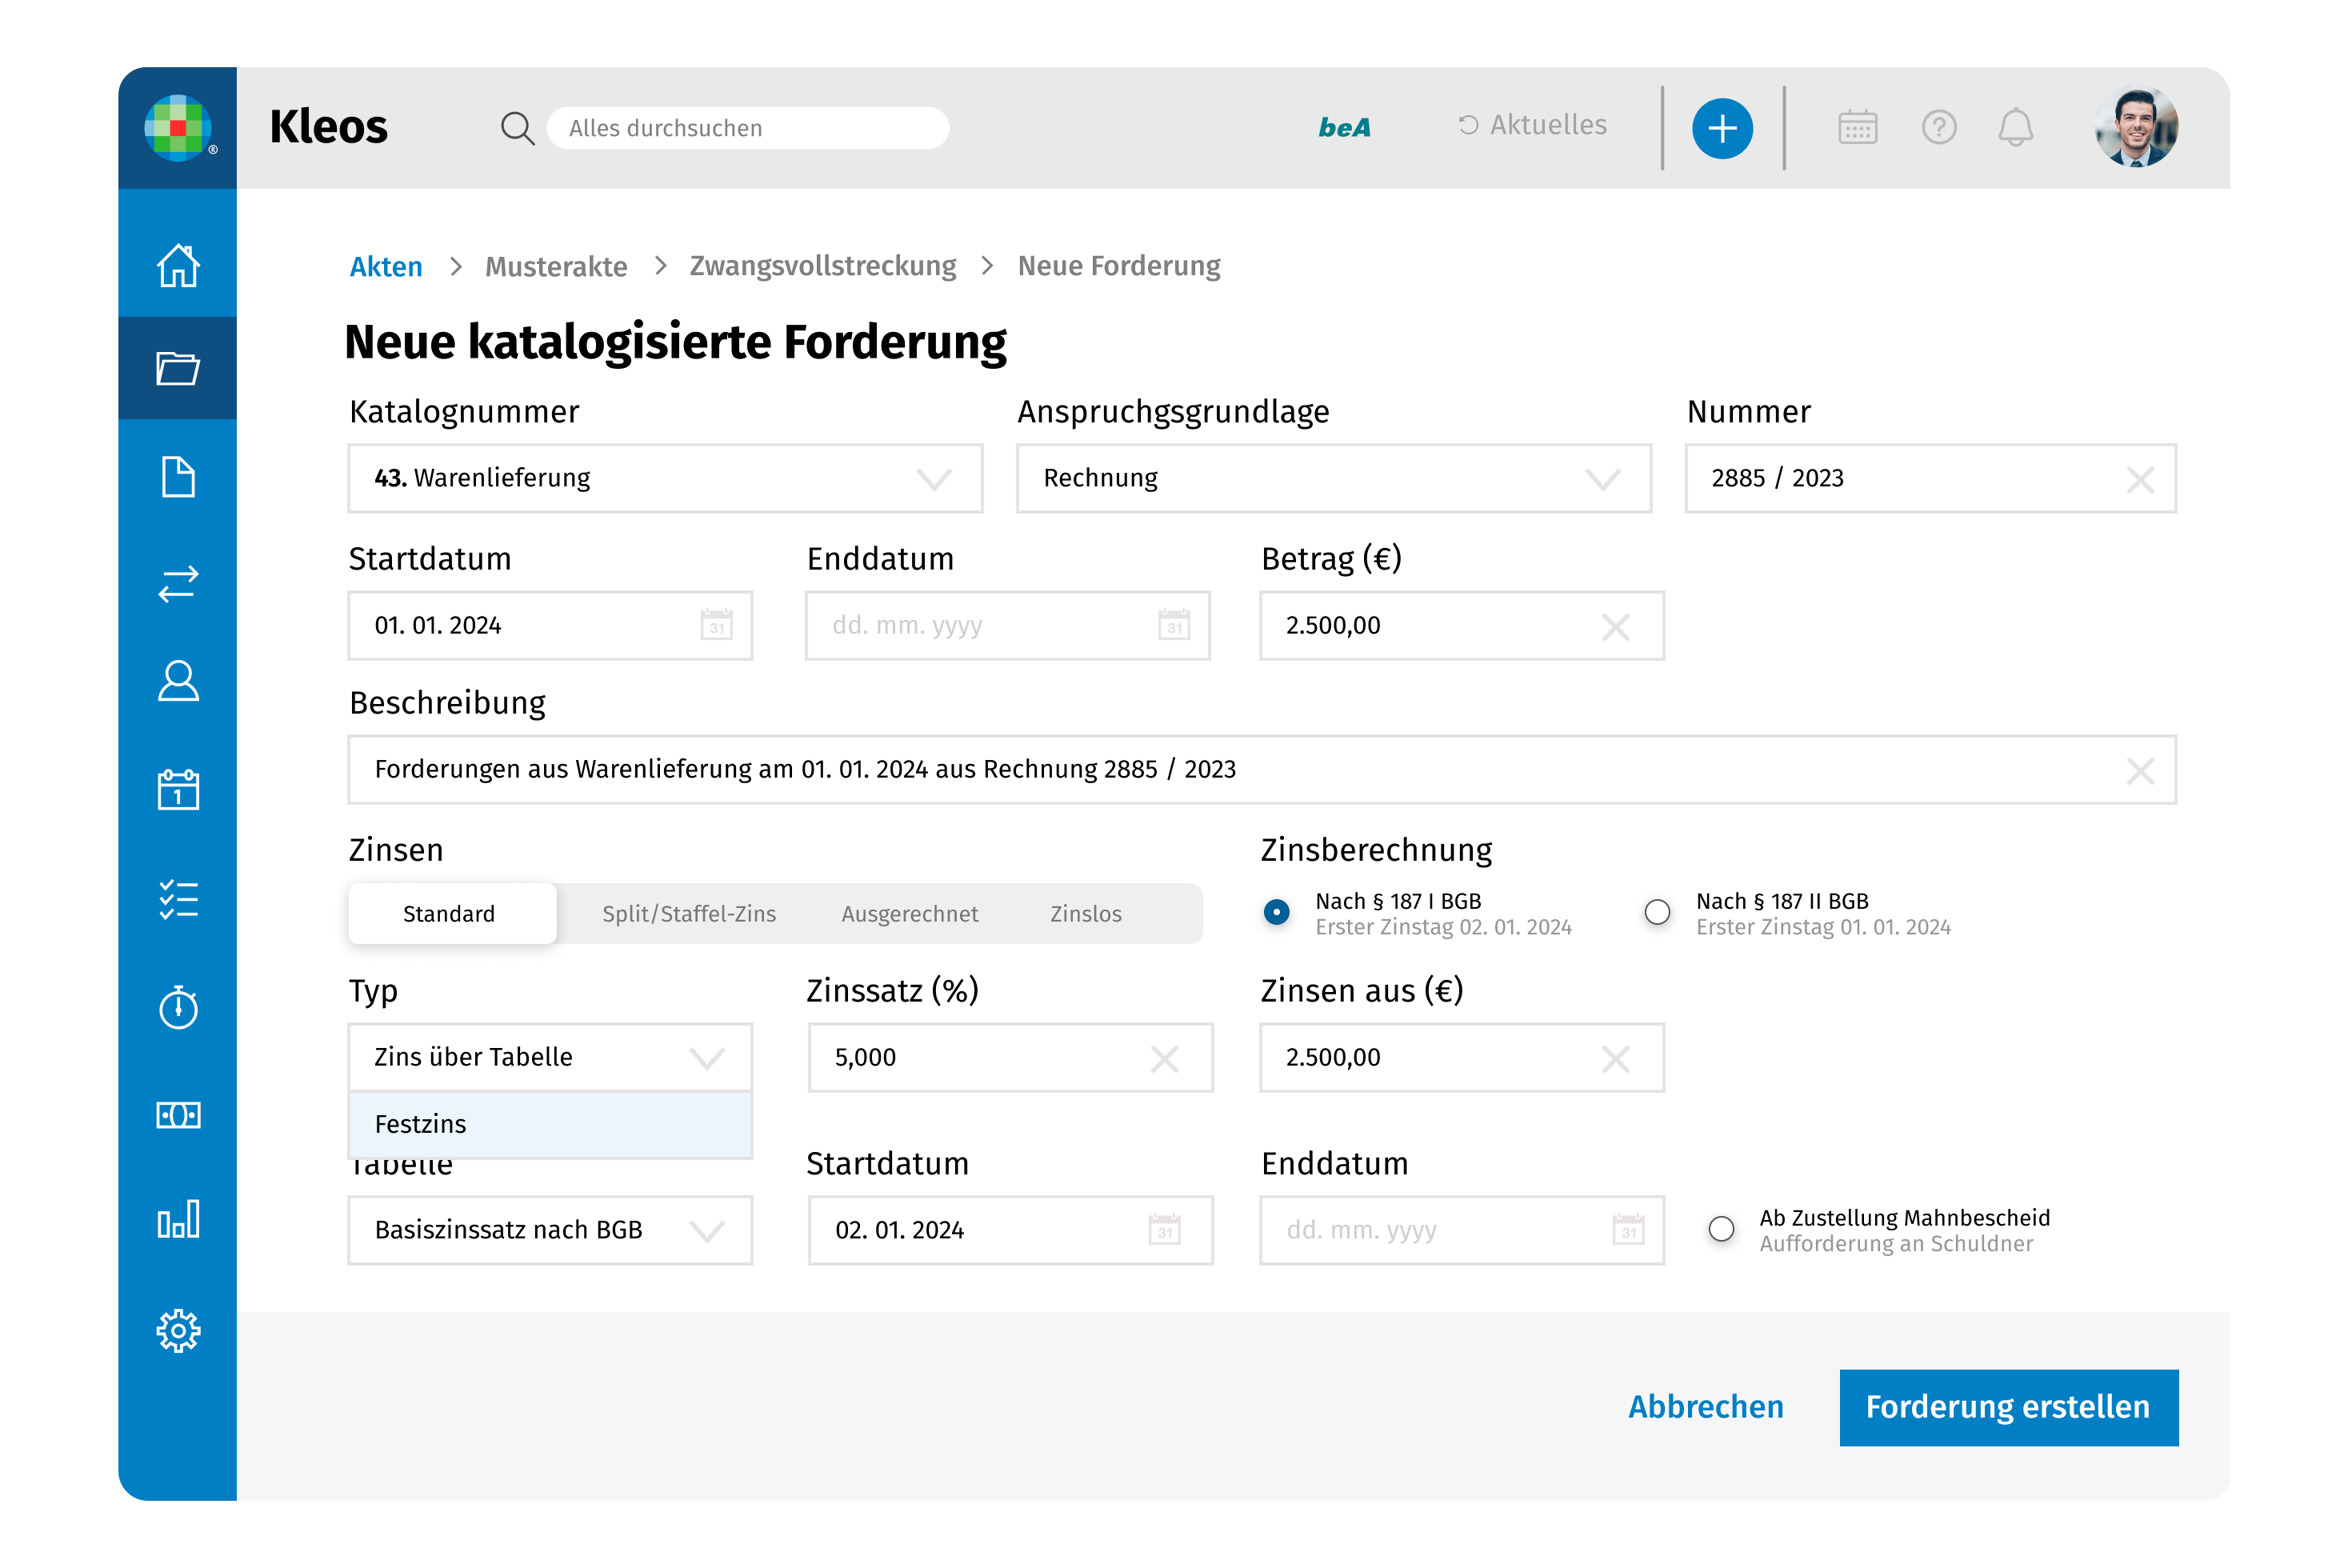
Task: Click the stopwatch time-tracking sidebar icon
Action: (x=178, y=1007)
